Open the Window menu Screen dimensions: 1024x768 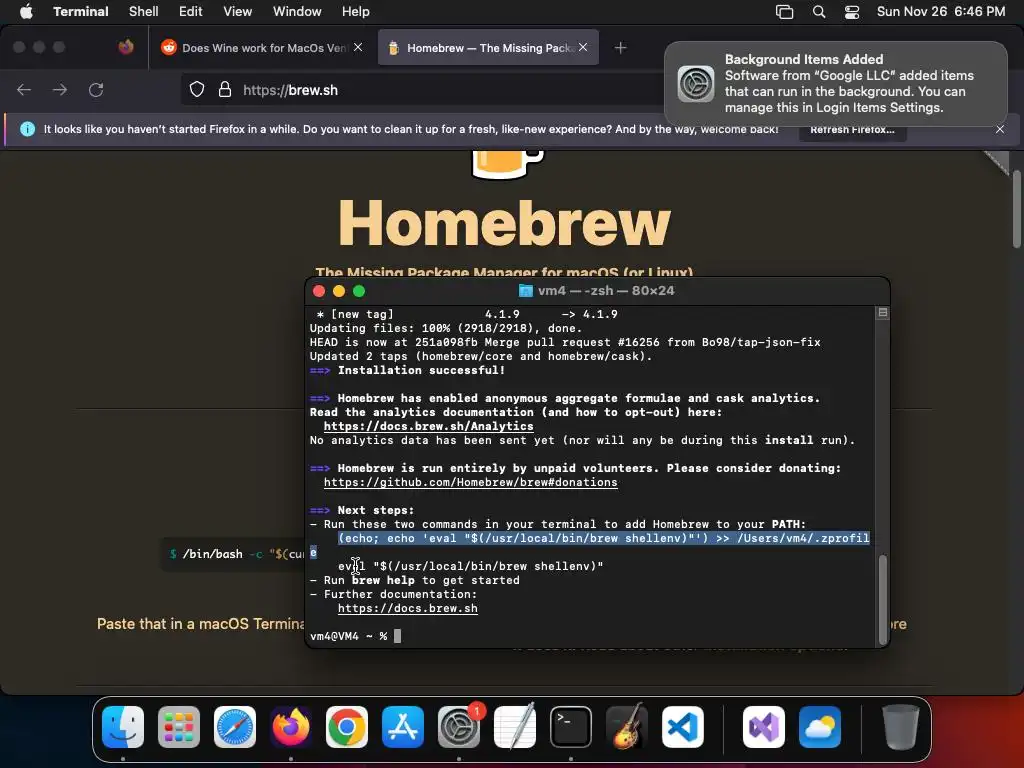(x=296, y=12)
